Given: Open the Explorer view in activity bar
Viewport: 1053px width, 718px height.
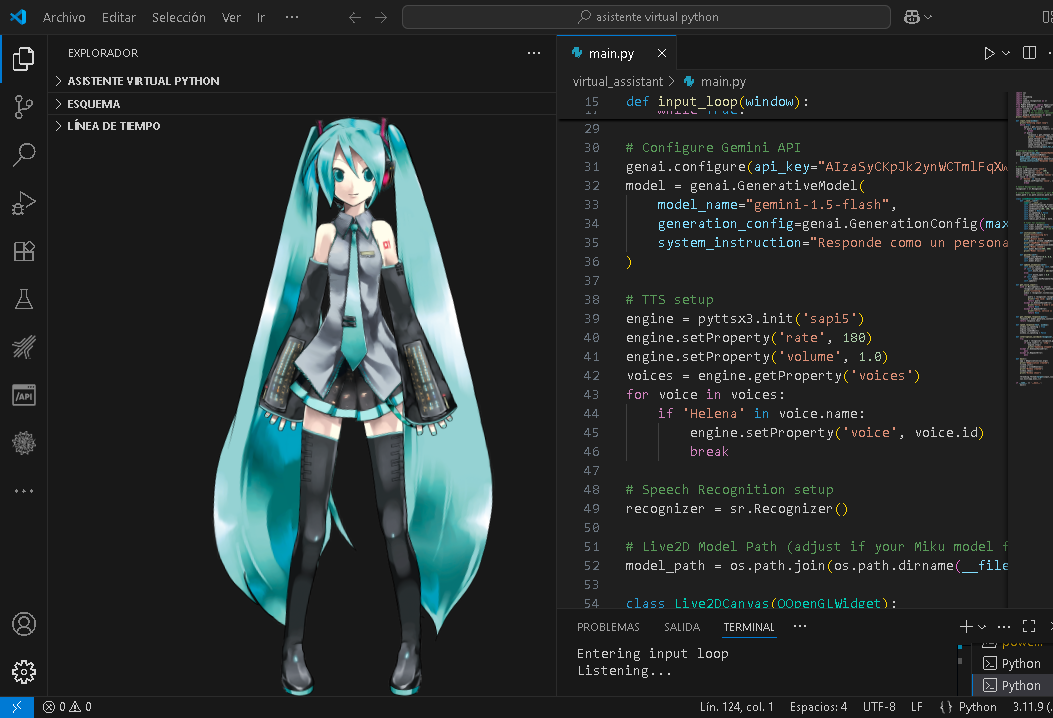Looking at the screenshot, I should pos(24,59).
